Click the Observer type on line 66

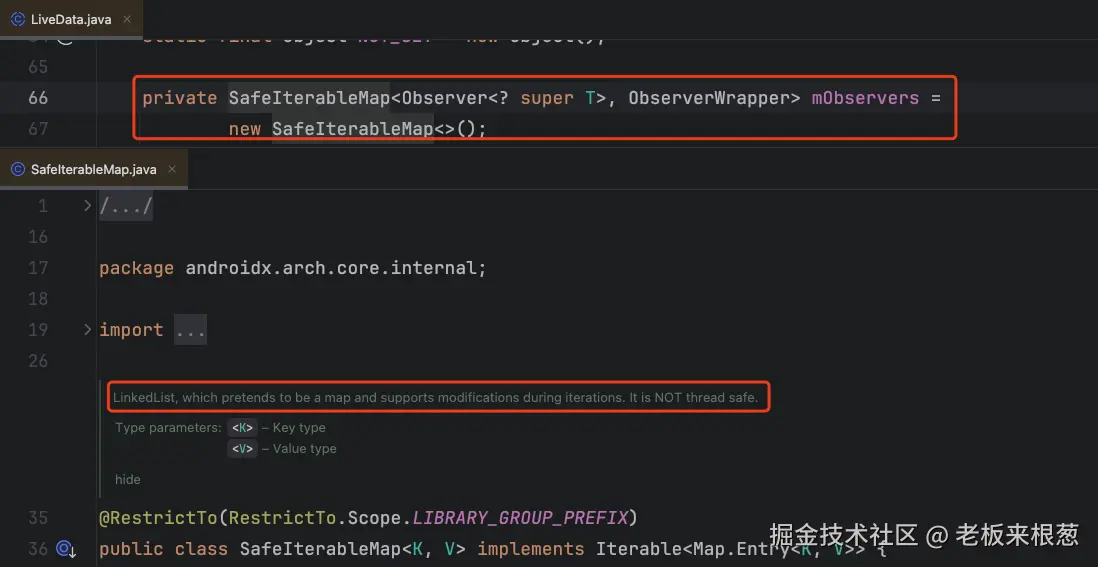tap(444, 98)
